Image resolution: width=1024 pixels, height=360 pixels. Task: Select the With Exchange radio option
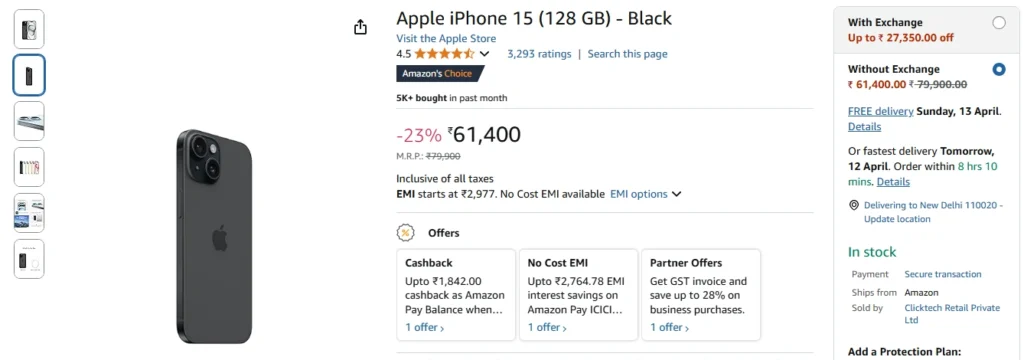point(999,23)
